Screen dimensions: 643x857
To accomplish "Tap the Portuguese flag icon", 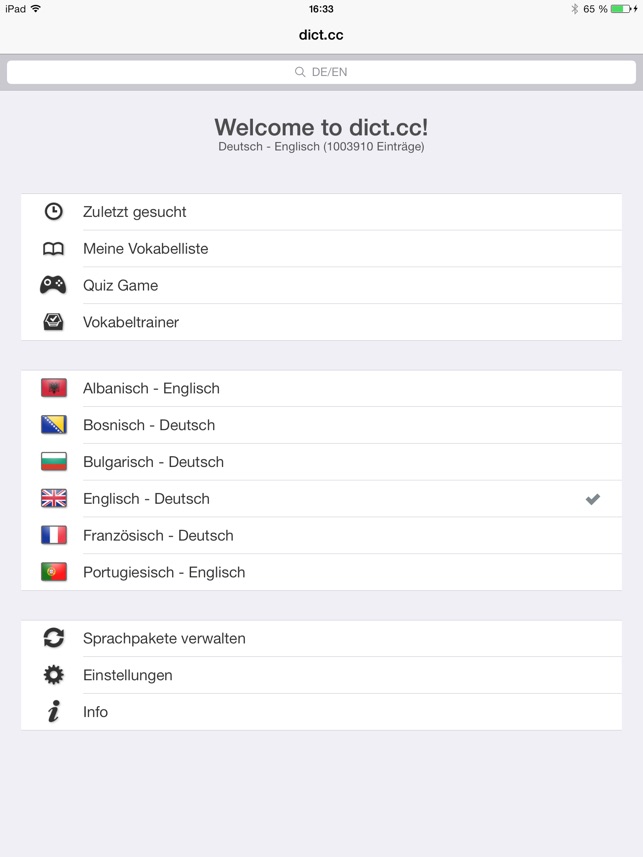I will tap(53, 572).
